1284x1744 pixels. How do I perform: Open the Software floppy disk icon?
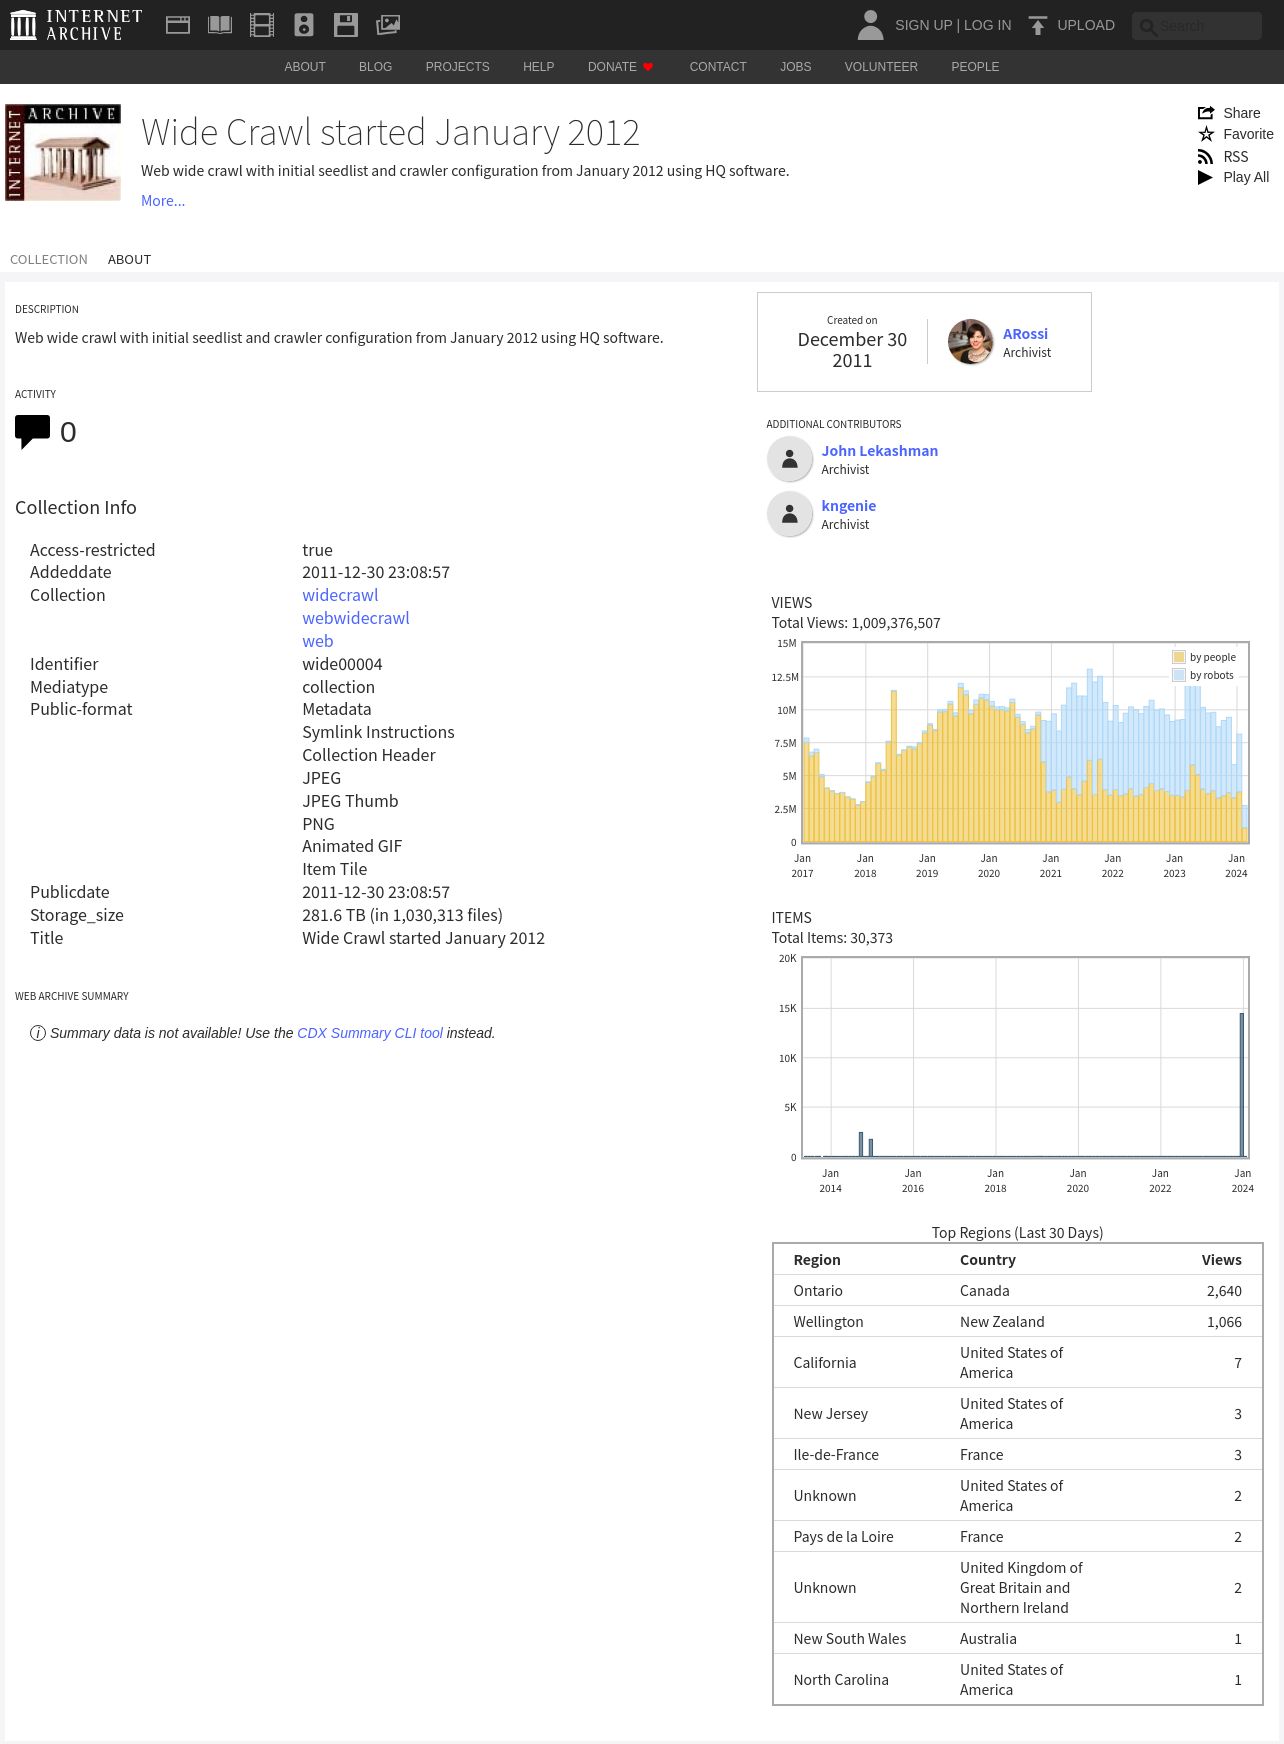coord(346,25)
